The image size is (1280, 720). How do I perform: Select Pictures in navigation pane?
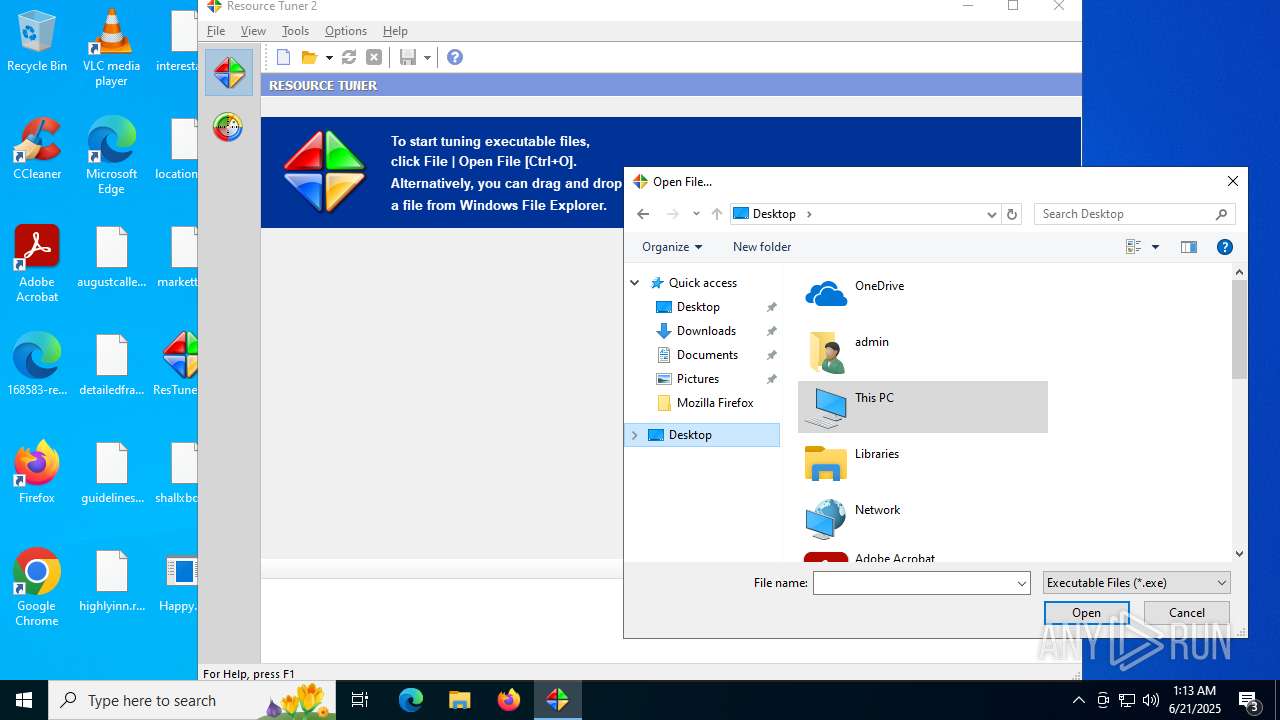pos(698,379)
